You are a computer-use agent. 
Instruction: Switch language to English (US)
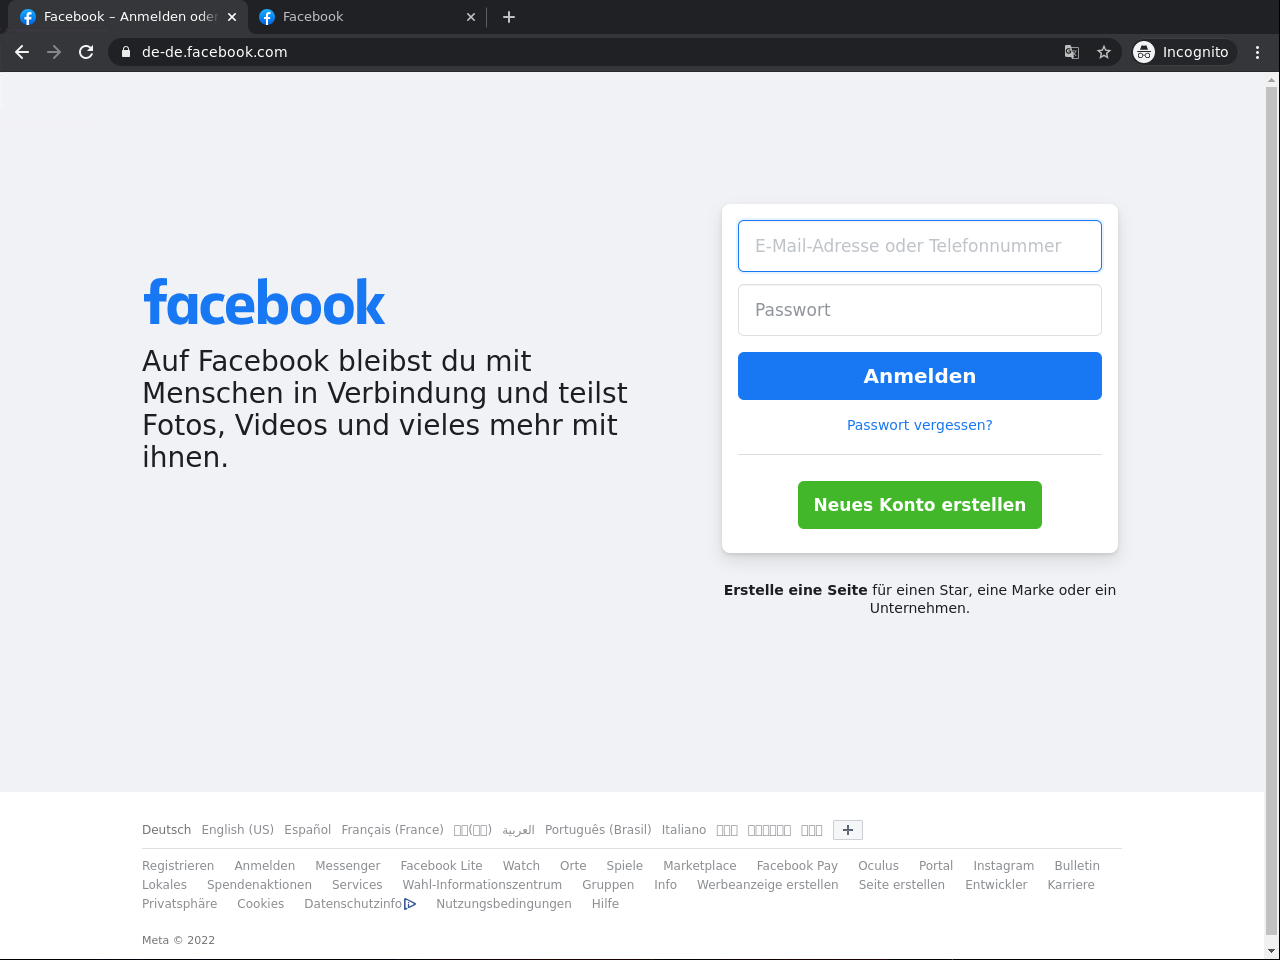click(x=238, y=830)
